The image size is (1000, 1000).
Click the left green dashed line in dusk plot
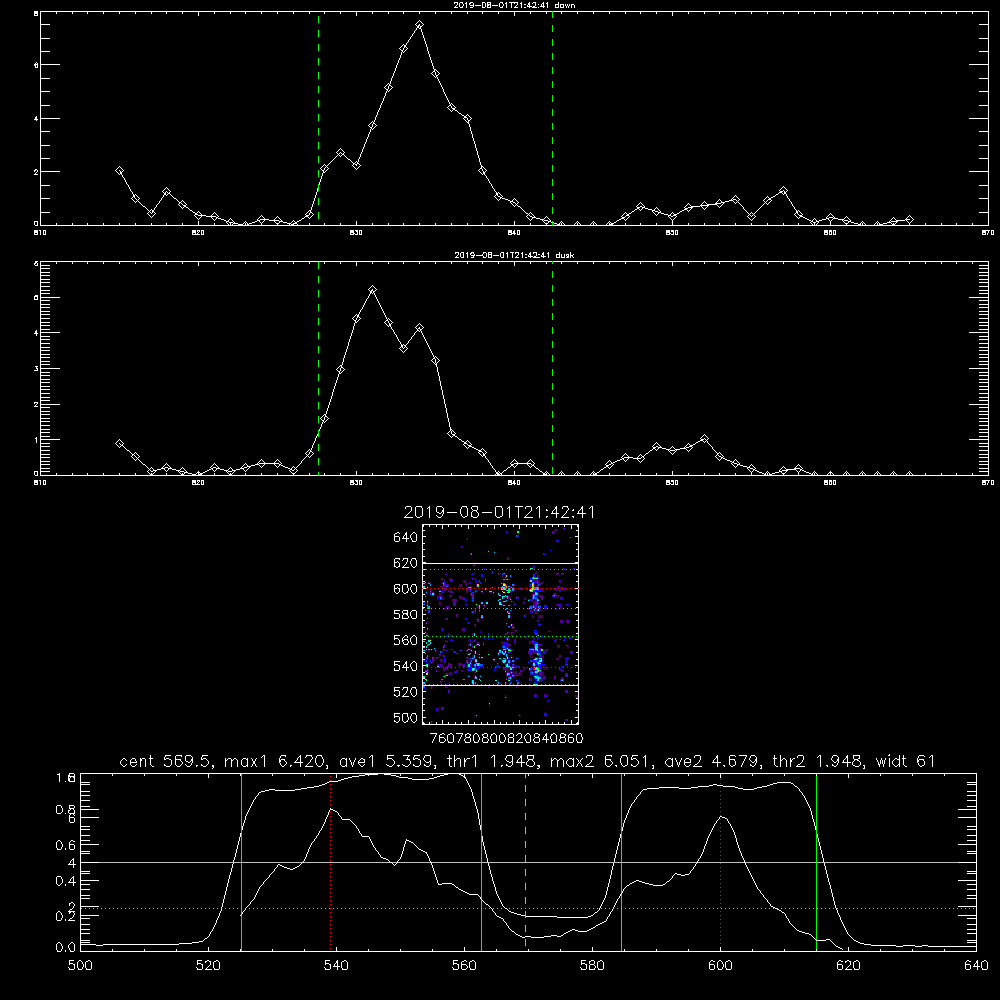coord(318,368)
